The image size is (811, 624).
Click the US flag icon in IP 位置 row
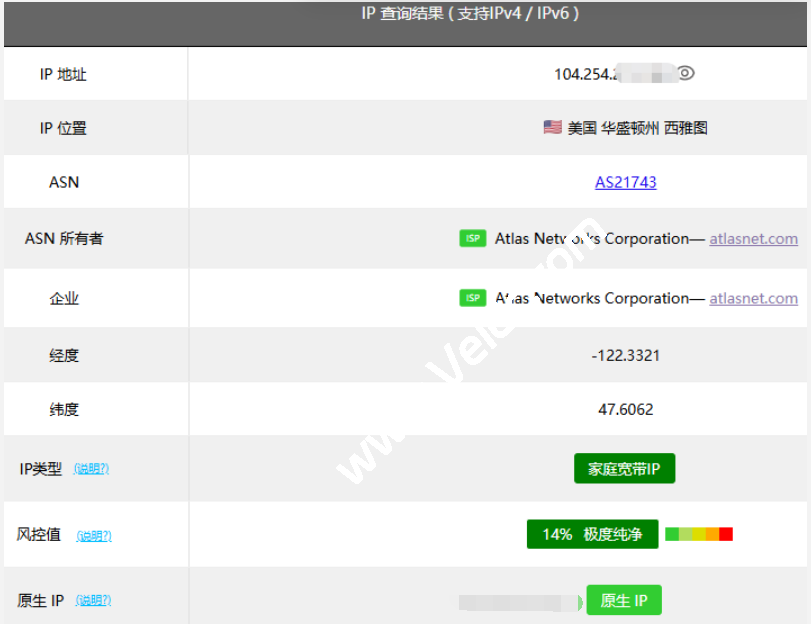point(552,127)
